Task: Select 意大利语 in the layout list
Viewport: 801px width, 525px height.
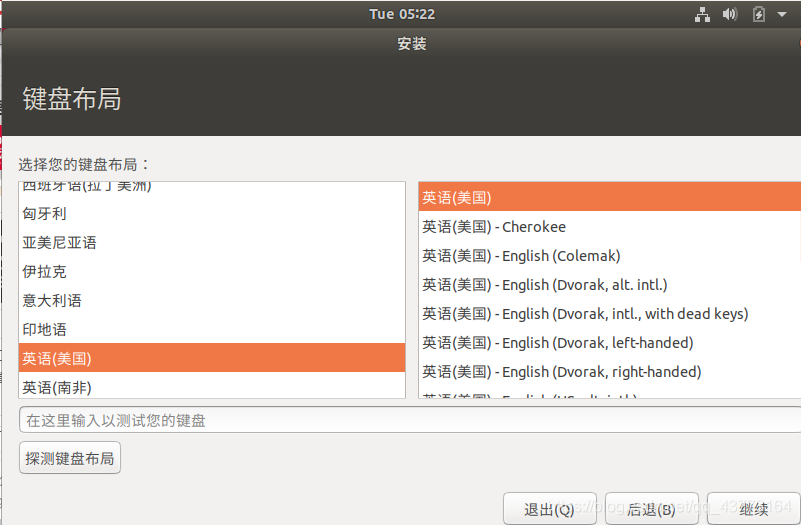Action: (x=212, y=301)
